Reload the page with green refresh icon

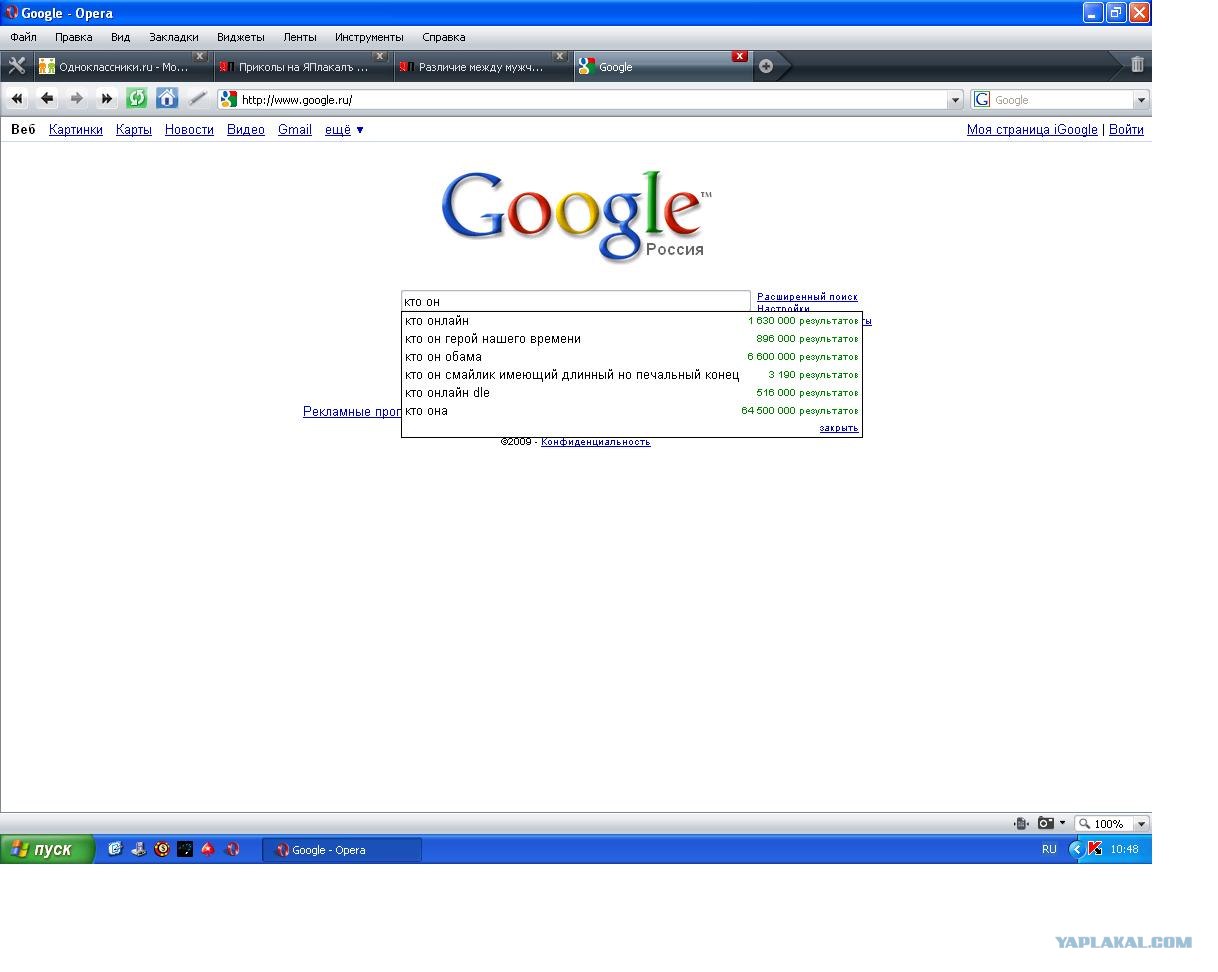[137, 99]
